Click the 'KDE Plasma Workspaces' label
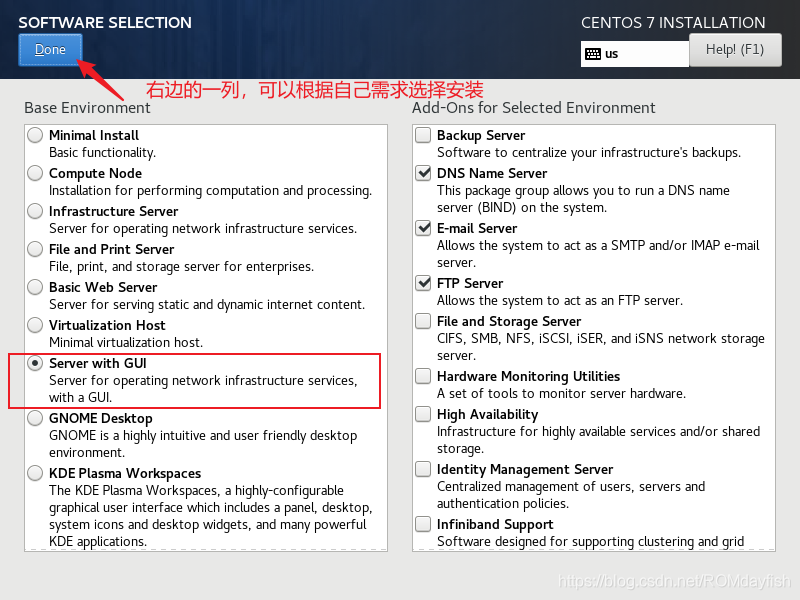Screen dimensions: 800x600 [125, 473]
